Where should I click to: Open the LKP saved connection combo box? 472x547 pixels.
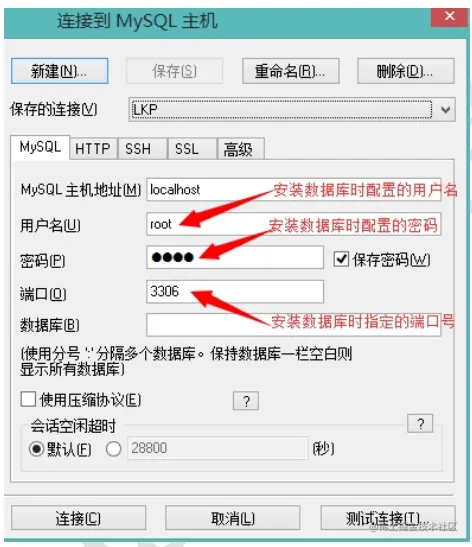292,110
